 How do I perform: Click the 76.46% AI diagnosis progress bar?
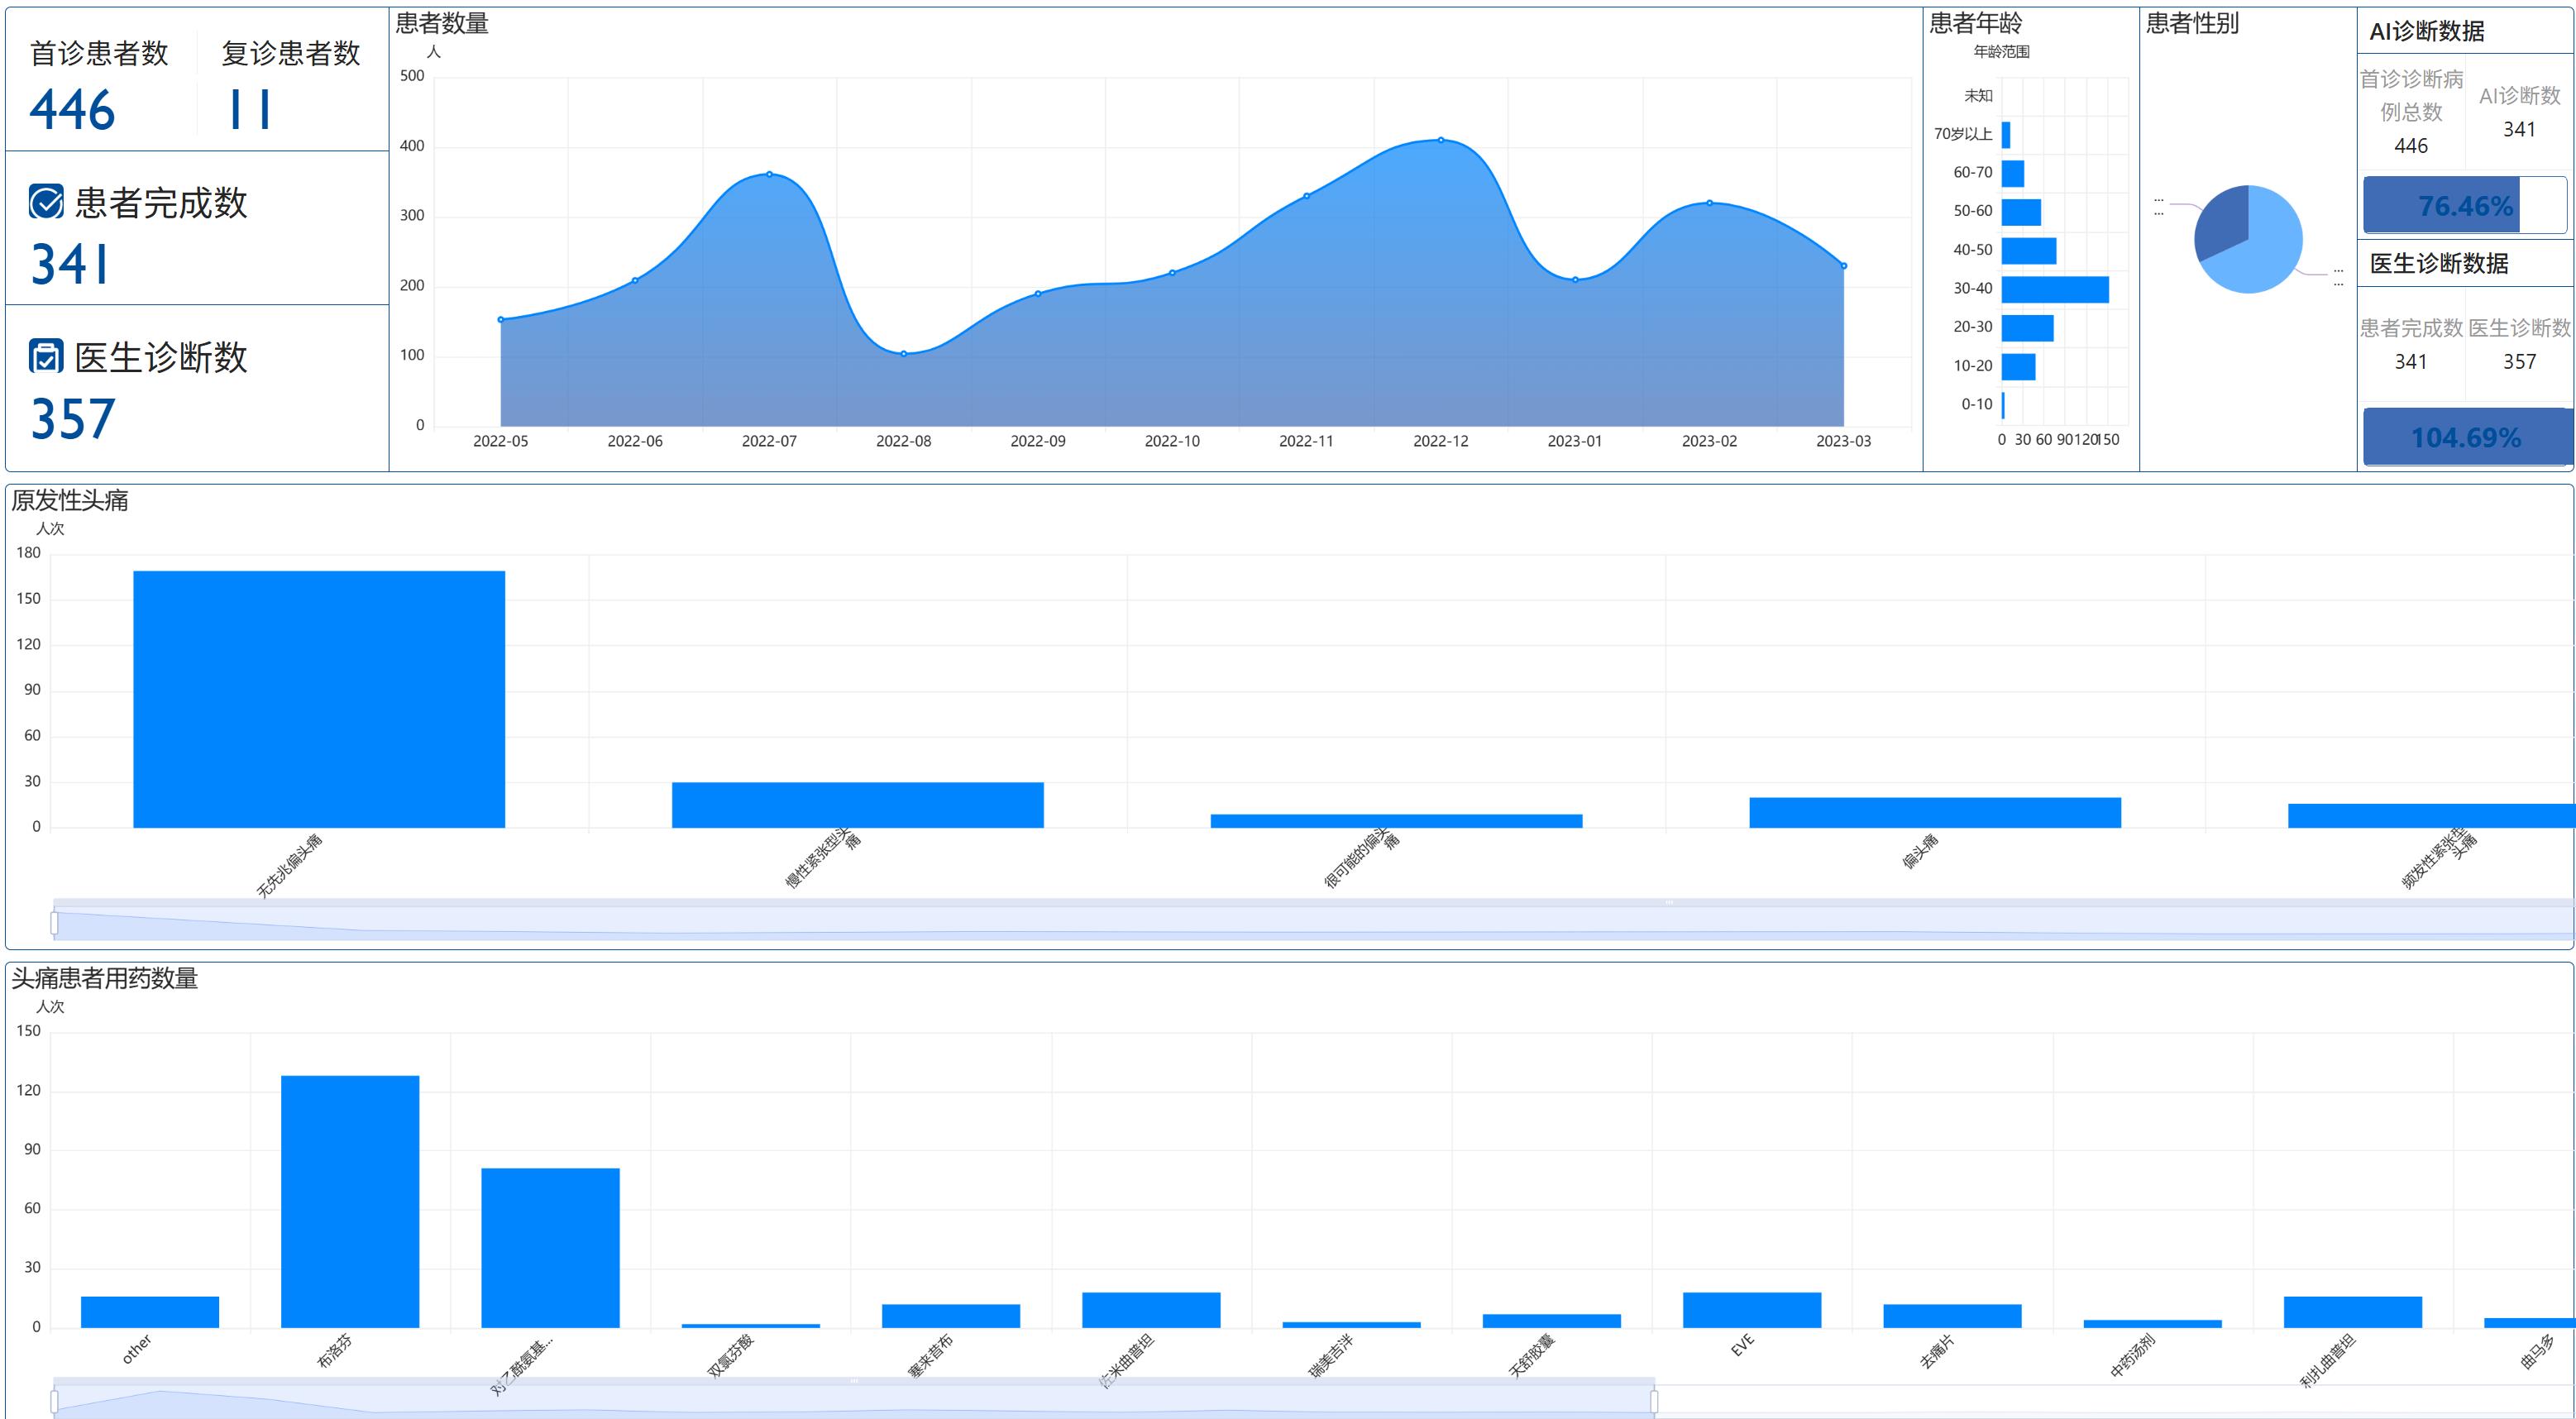pyautogui.click(x=2464, y=205)
